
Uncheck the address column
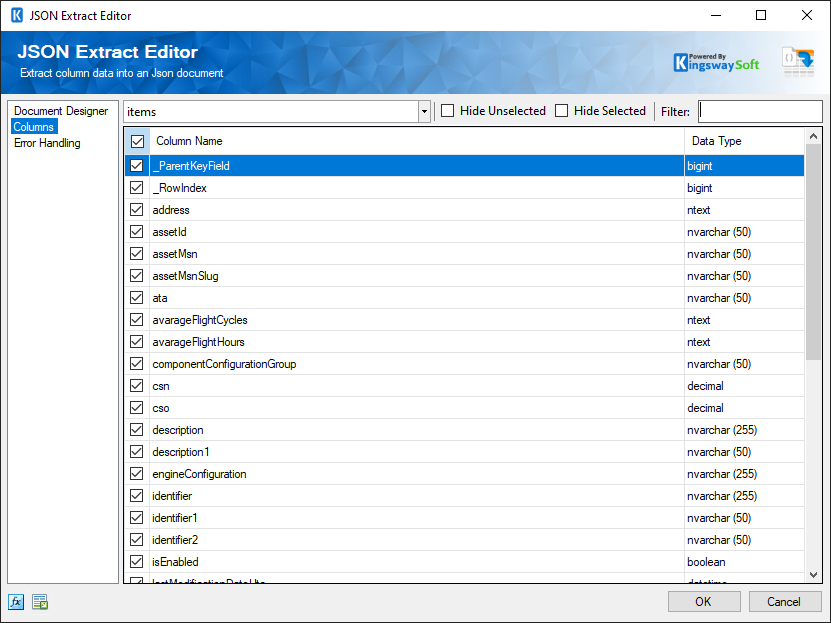[136, 210]
